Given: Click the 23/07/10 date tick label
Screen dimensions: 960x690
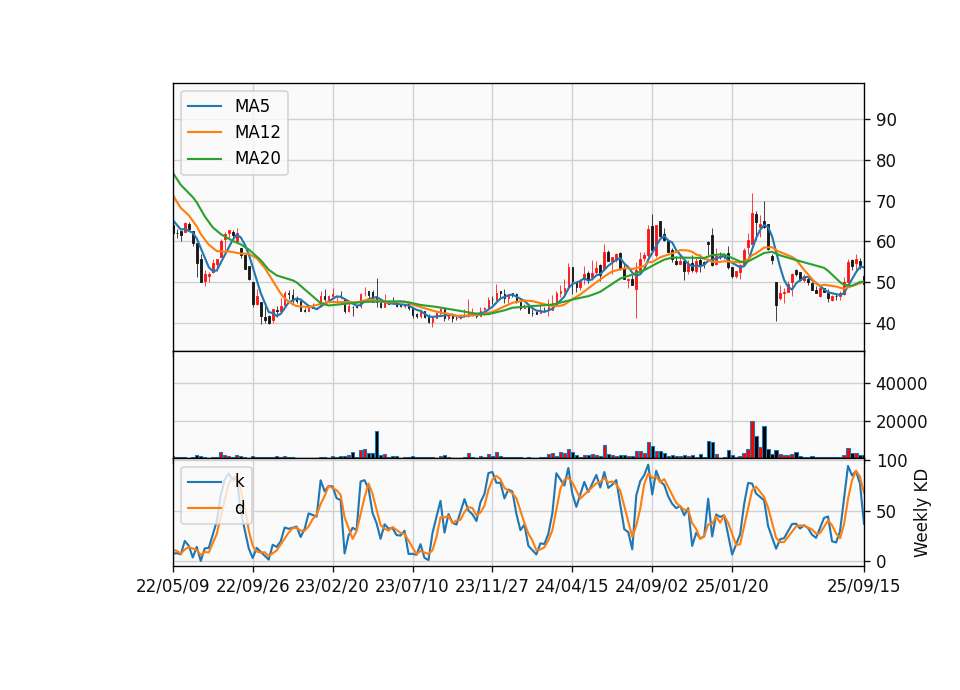Looking at the screenshot, I should pos(412,587).
